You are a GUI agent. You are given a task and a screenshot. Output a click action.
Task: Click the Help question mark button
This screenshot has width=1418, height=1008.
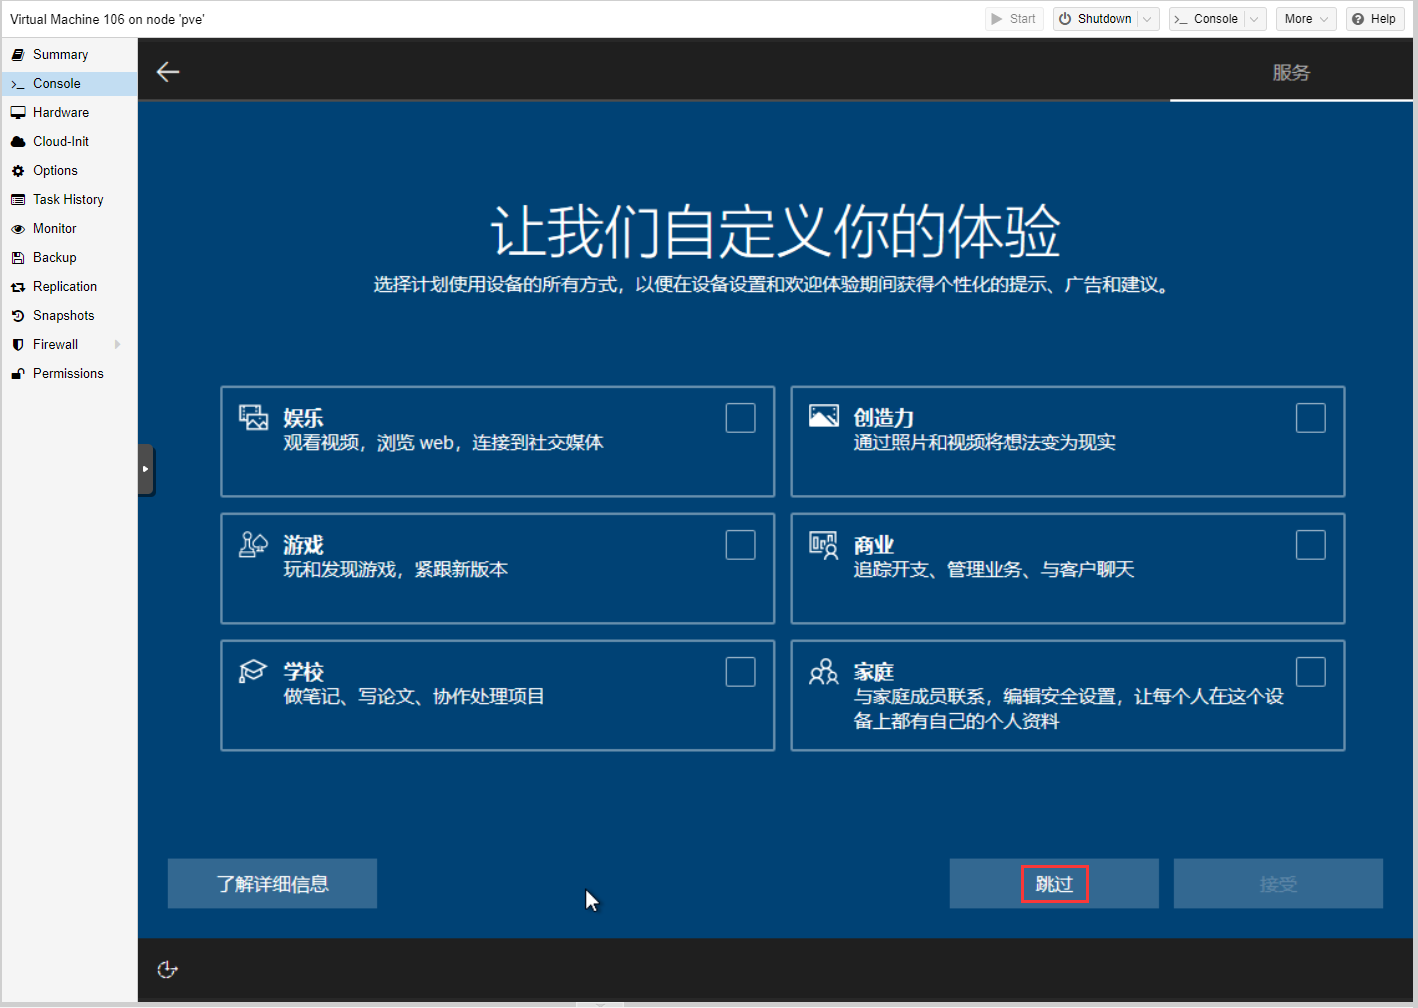[1374, 19]
